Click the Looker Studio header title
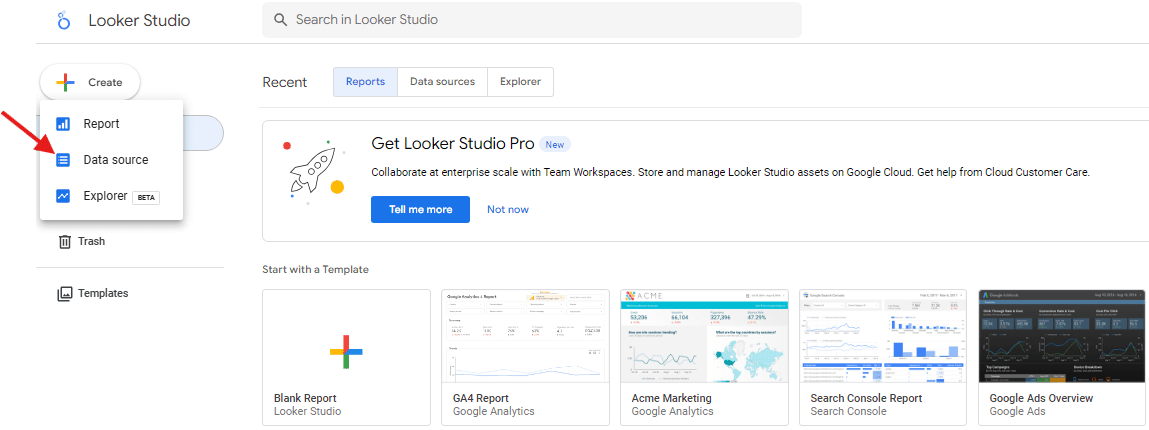1149x430 pixels. coord(139,21)
